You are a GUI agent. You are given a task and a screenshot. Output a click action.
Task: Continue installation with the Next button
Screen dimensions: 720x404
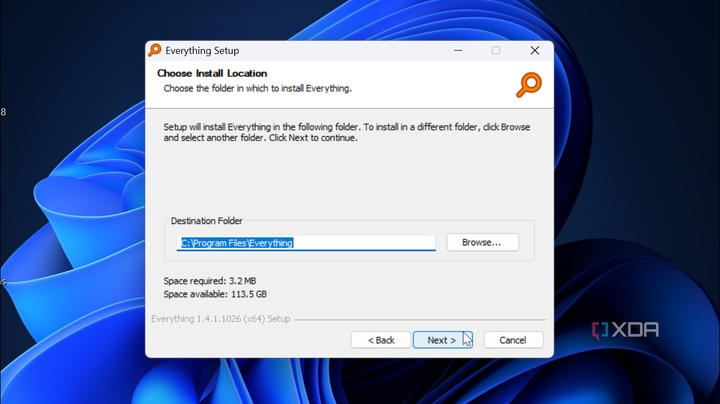tap(442, 340)
